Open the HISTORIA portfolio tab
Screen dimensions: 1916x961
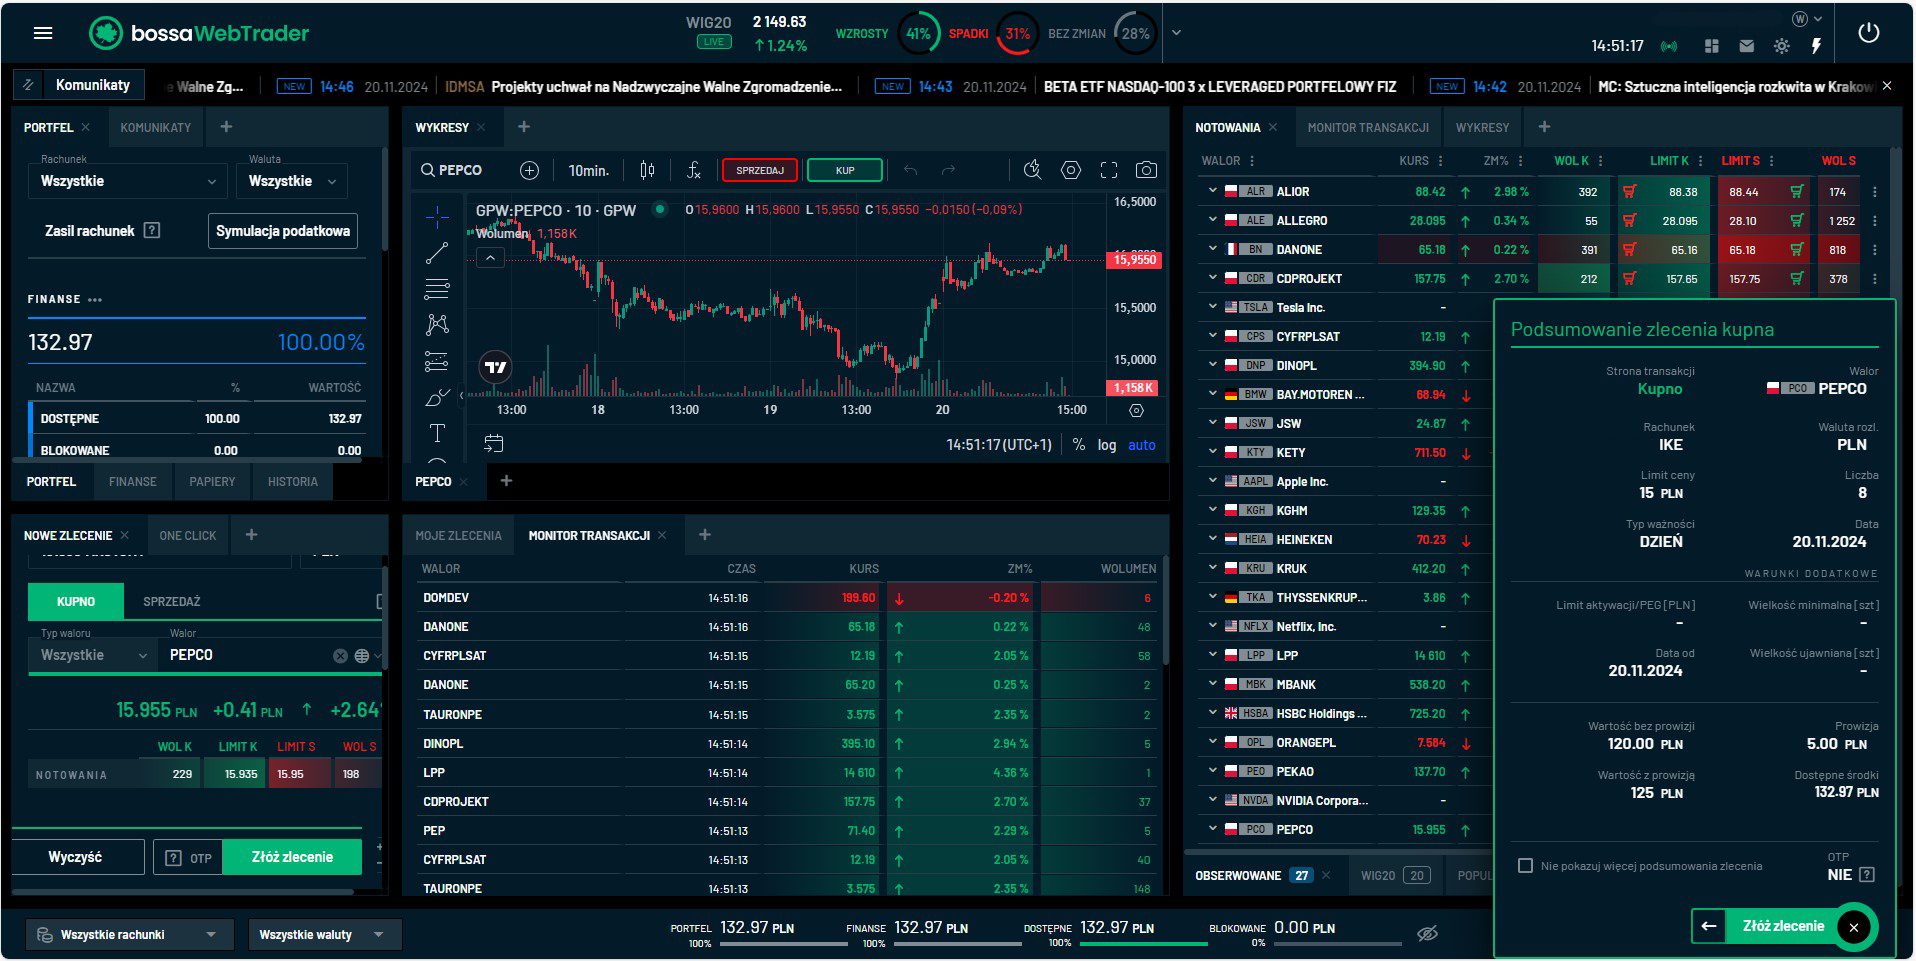pos(292,481)
